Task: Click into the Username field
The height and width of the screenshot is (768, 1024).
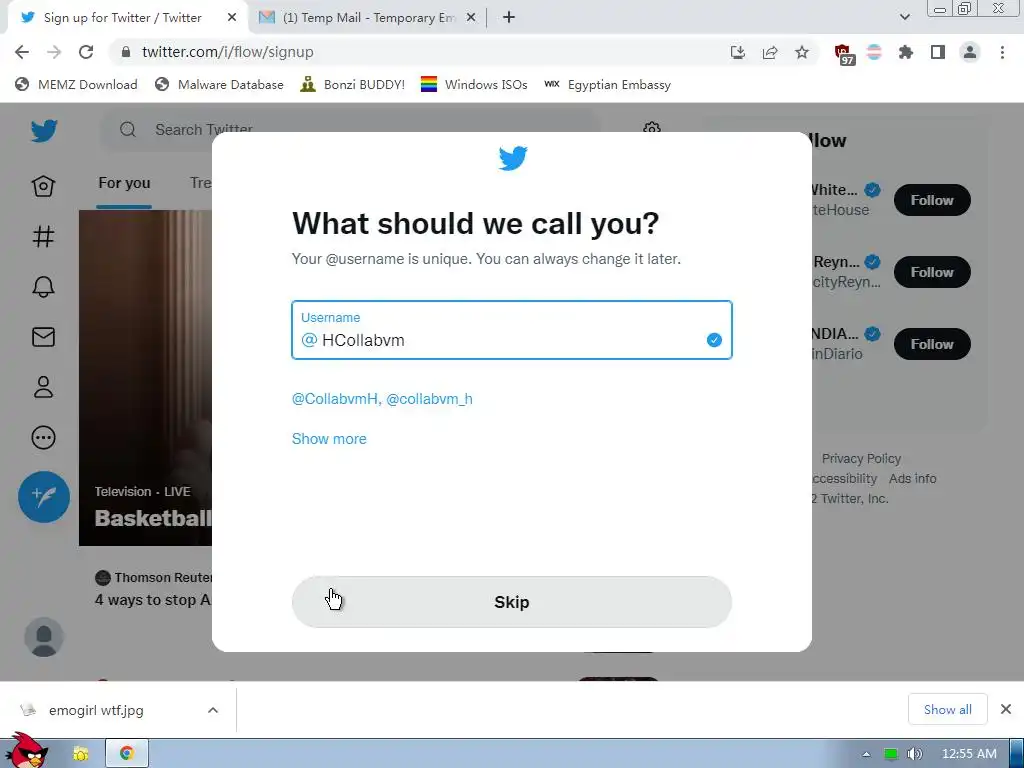Action: [x=511, y=330]
